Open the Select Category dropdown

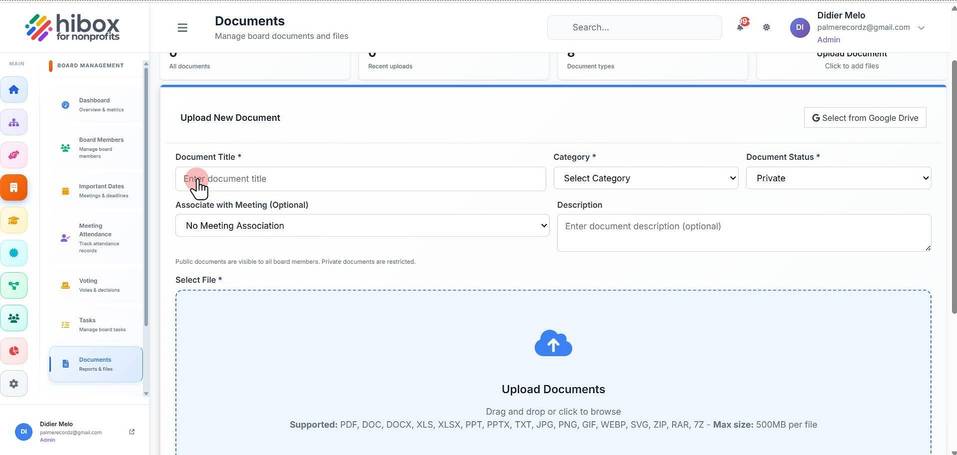pyautogui.click(x=646, y=178)
